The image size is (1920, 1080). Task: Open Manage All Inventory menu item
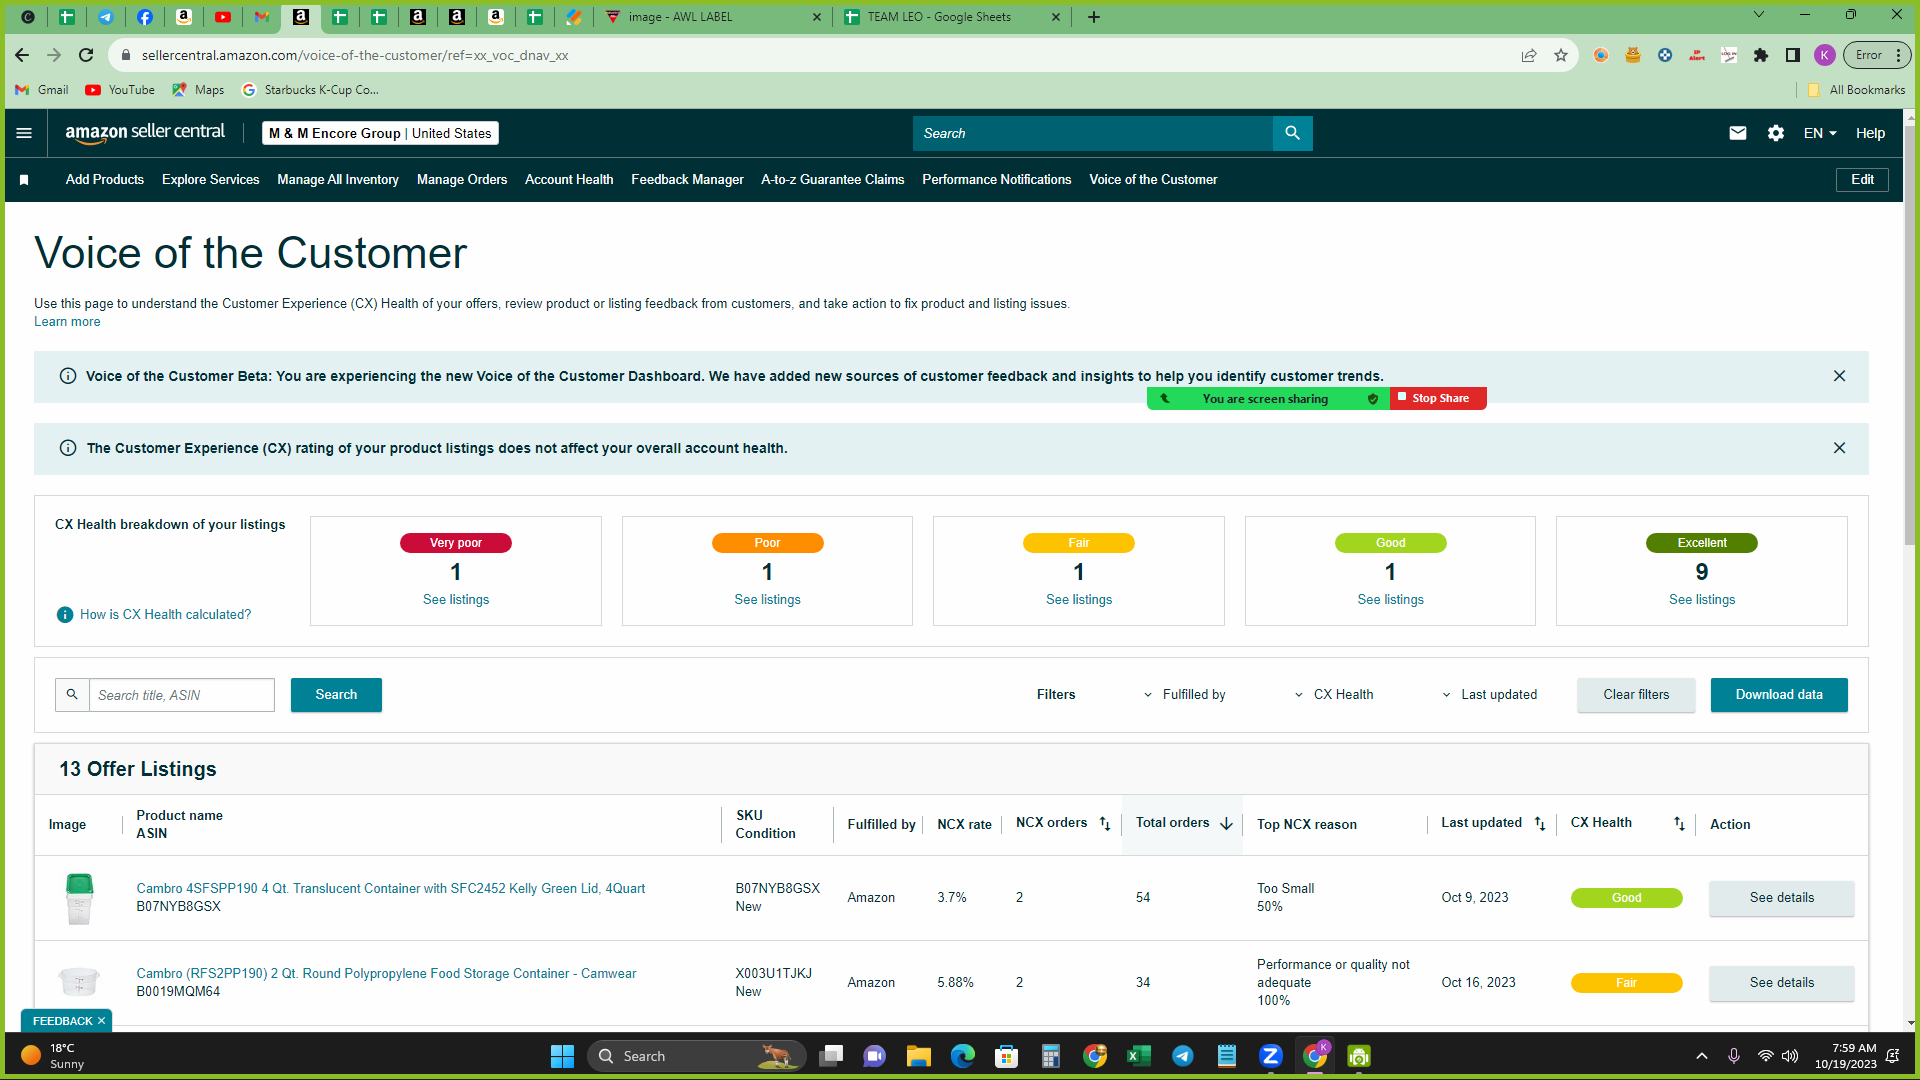[x=338, y=180]
